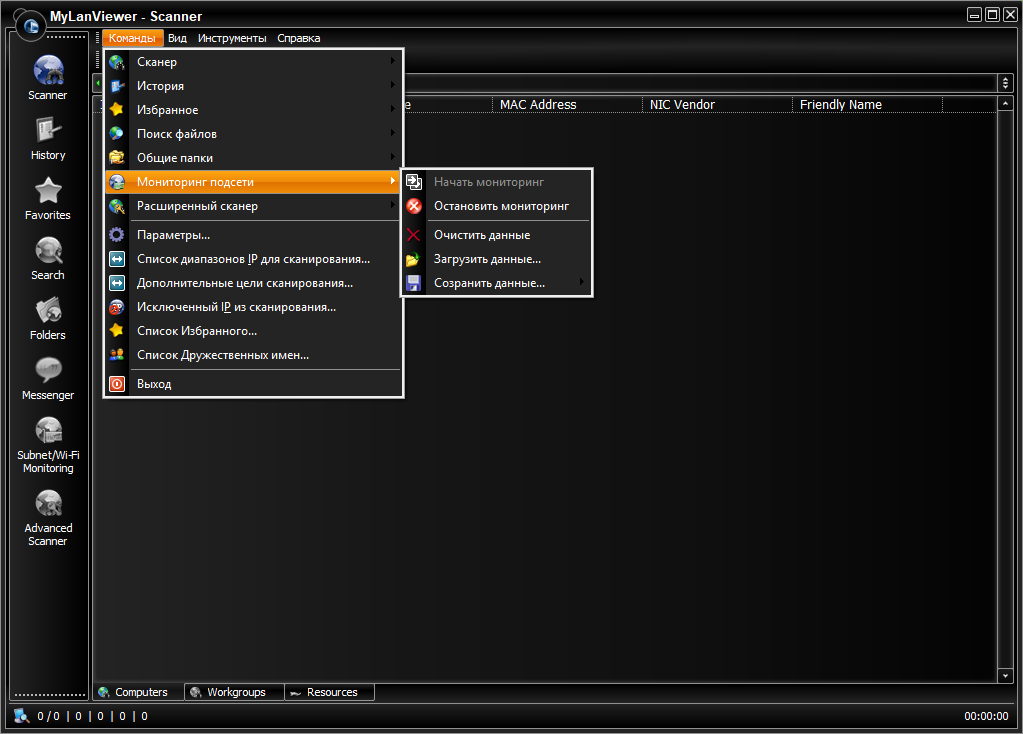Open the Scanner sidebar icon
This screenshot has height=734, width=1023.
(48, 70)
